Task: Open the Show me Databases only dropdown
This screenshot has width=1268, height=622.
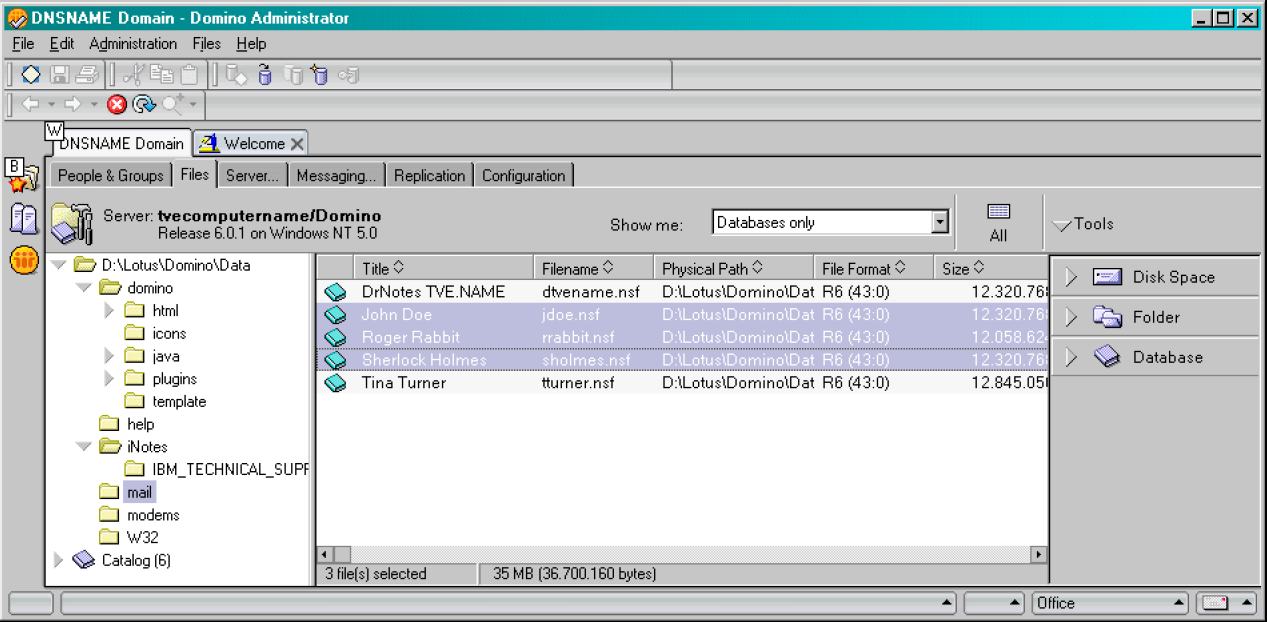Action: (940, 223)
